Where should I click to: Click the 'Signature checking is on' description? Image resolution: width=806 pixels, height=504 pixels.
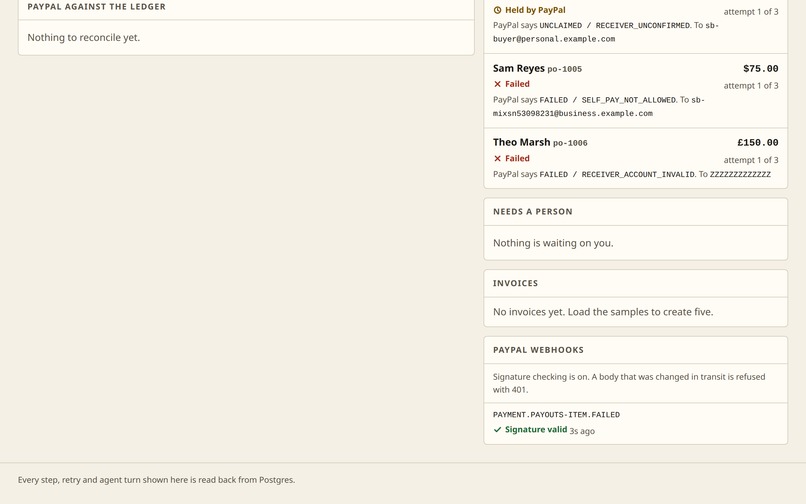point(629,383)
